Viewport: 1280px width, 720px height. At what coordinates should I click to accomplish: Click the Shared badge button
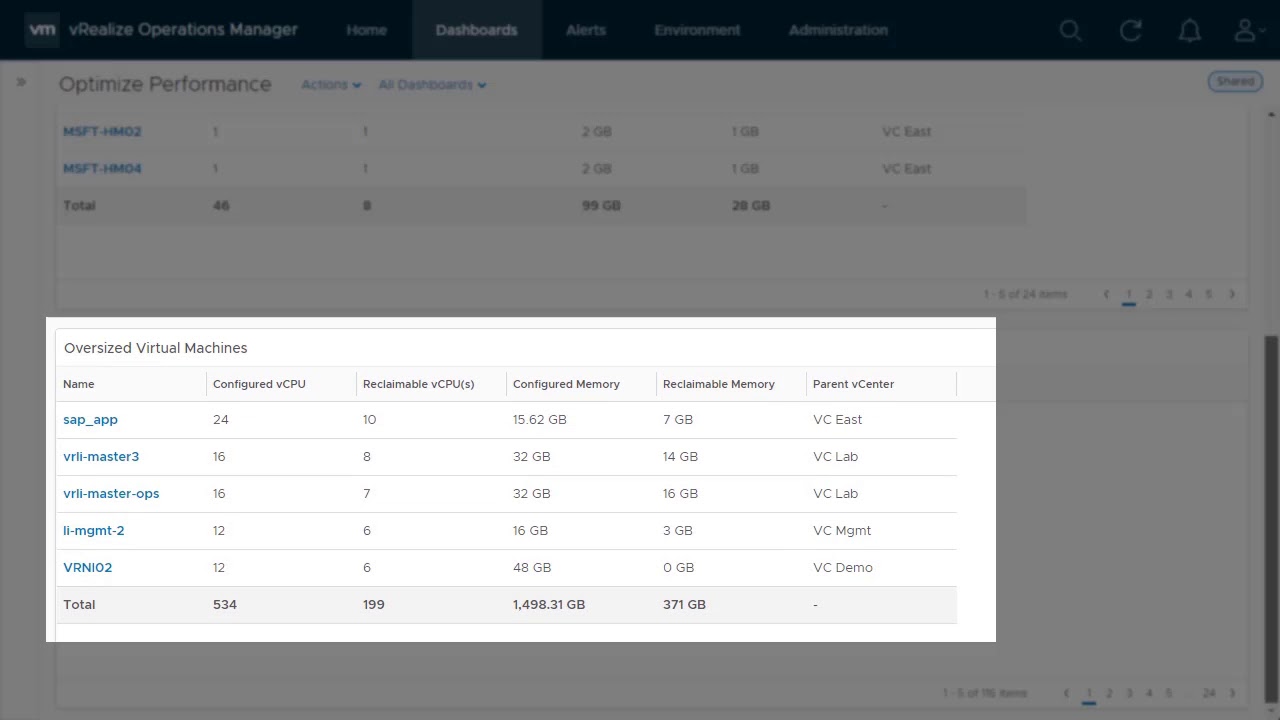[x=1235, y=82]
